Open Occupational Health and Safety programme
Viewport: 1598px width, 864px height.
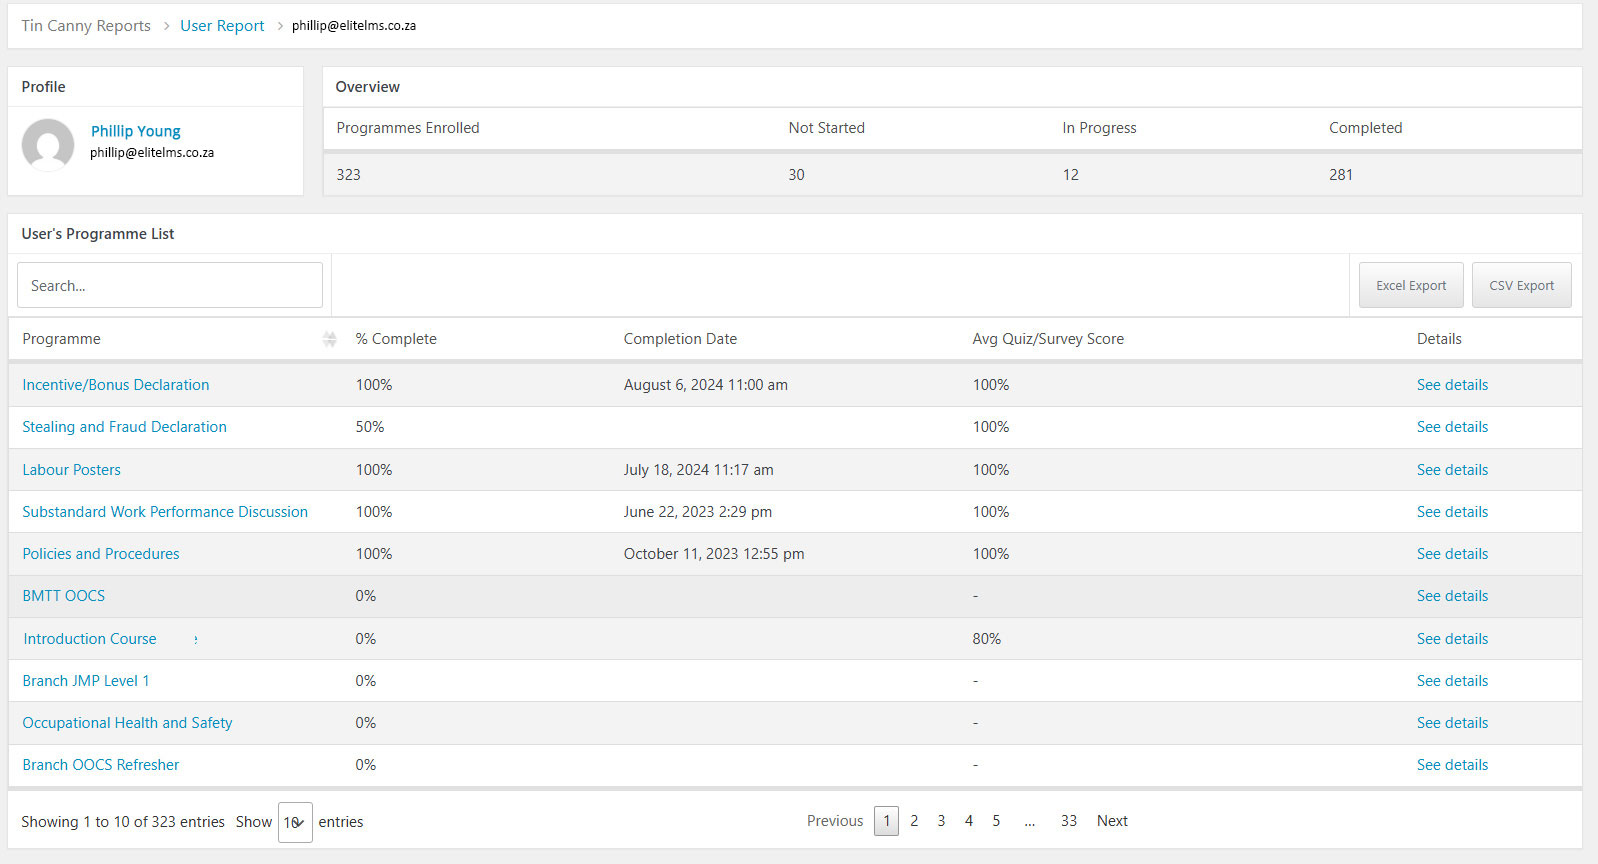pyautogui.click(x=127, y=723)
